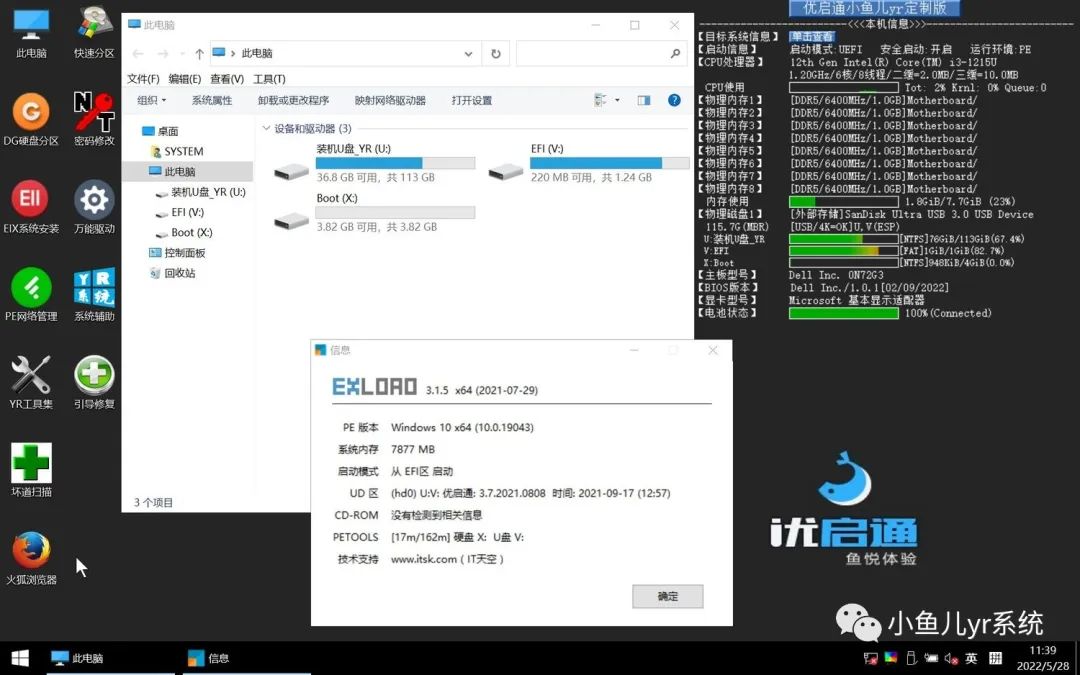The image size is (1080, 675).
Task: Click 映射网络驱动器 toolbar button
Action: coord(390,100)
